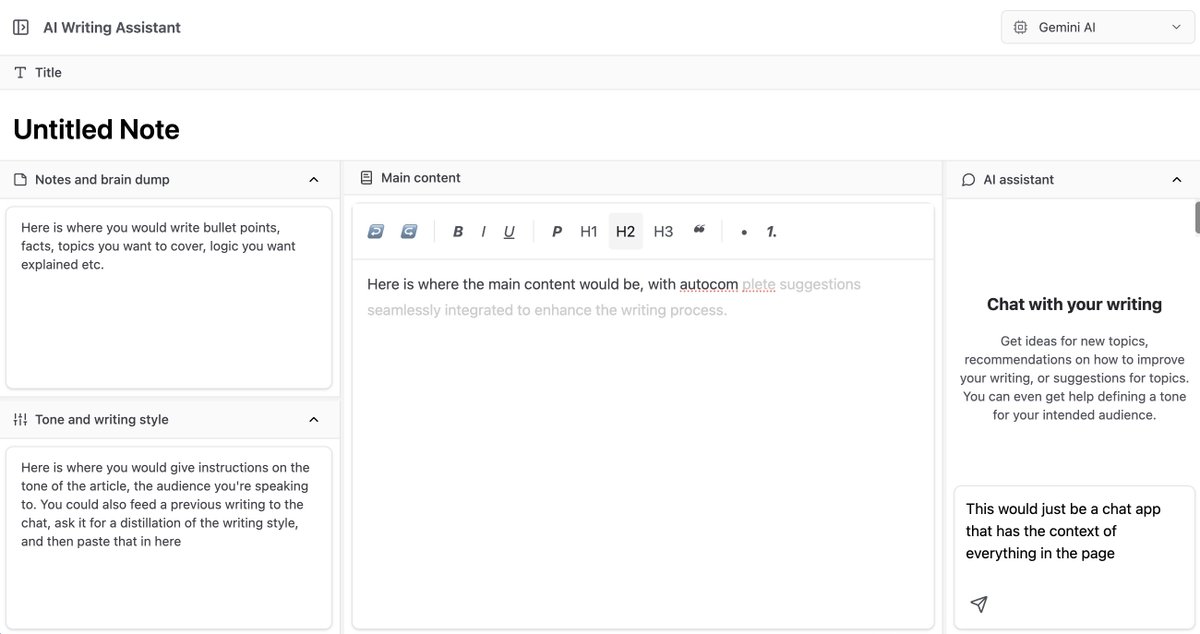Click the note icon beside Notes and brain dump
This screenshot has height=634, width=1200.
click(x=20, y=180)
